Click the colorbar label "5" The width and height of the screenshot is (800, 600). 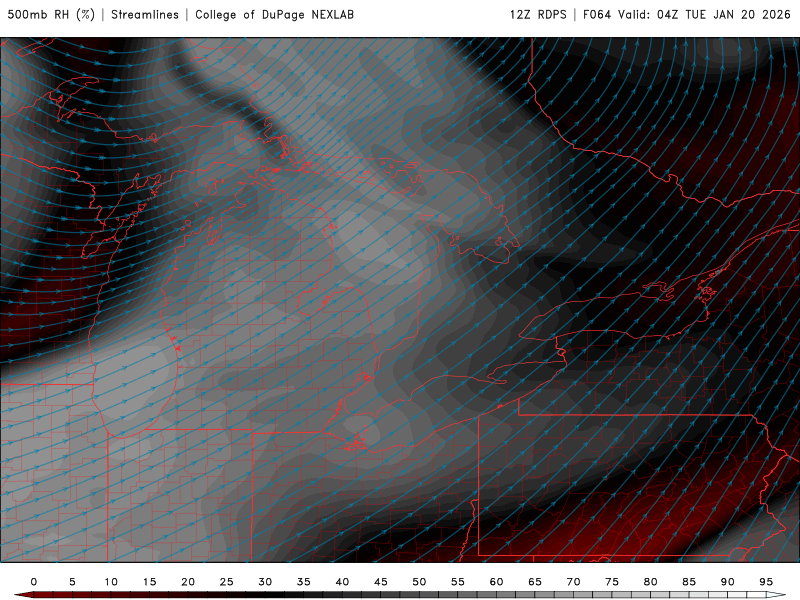pos(72,582)
